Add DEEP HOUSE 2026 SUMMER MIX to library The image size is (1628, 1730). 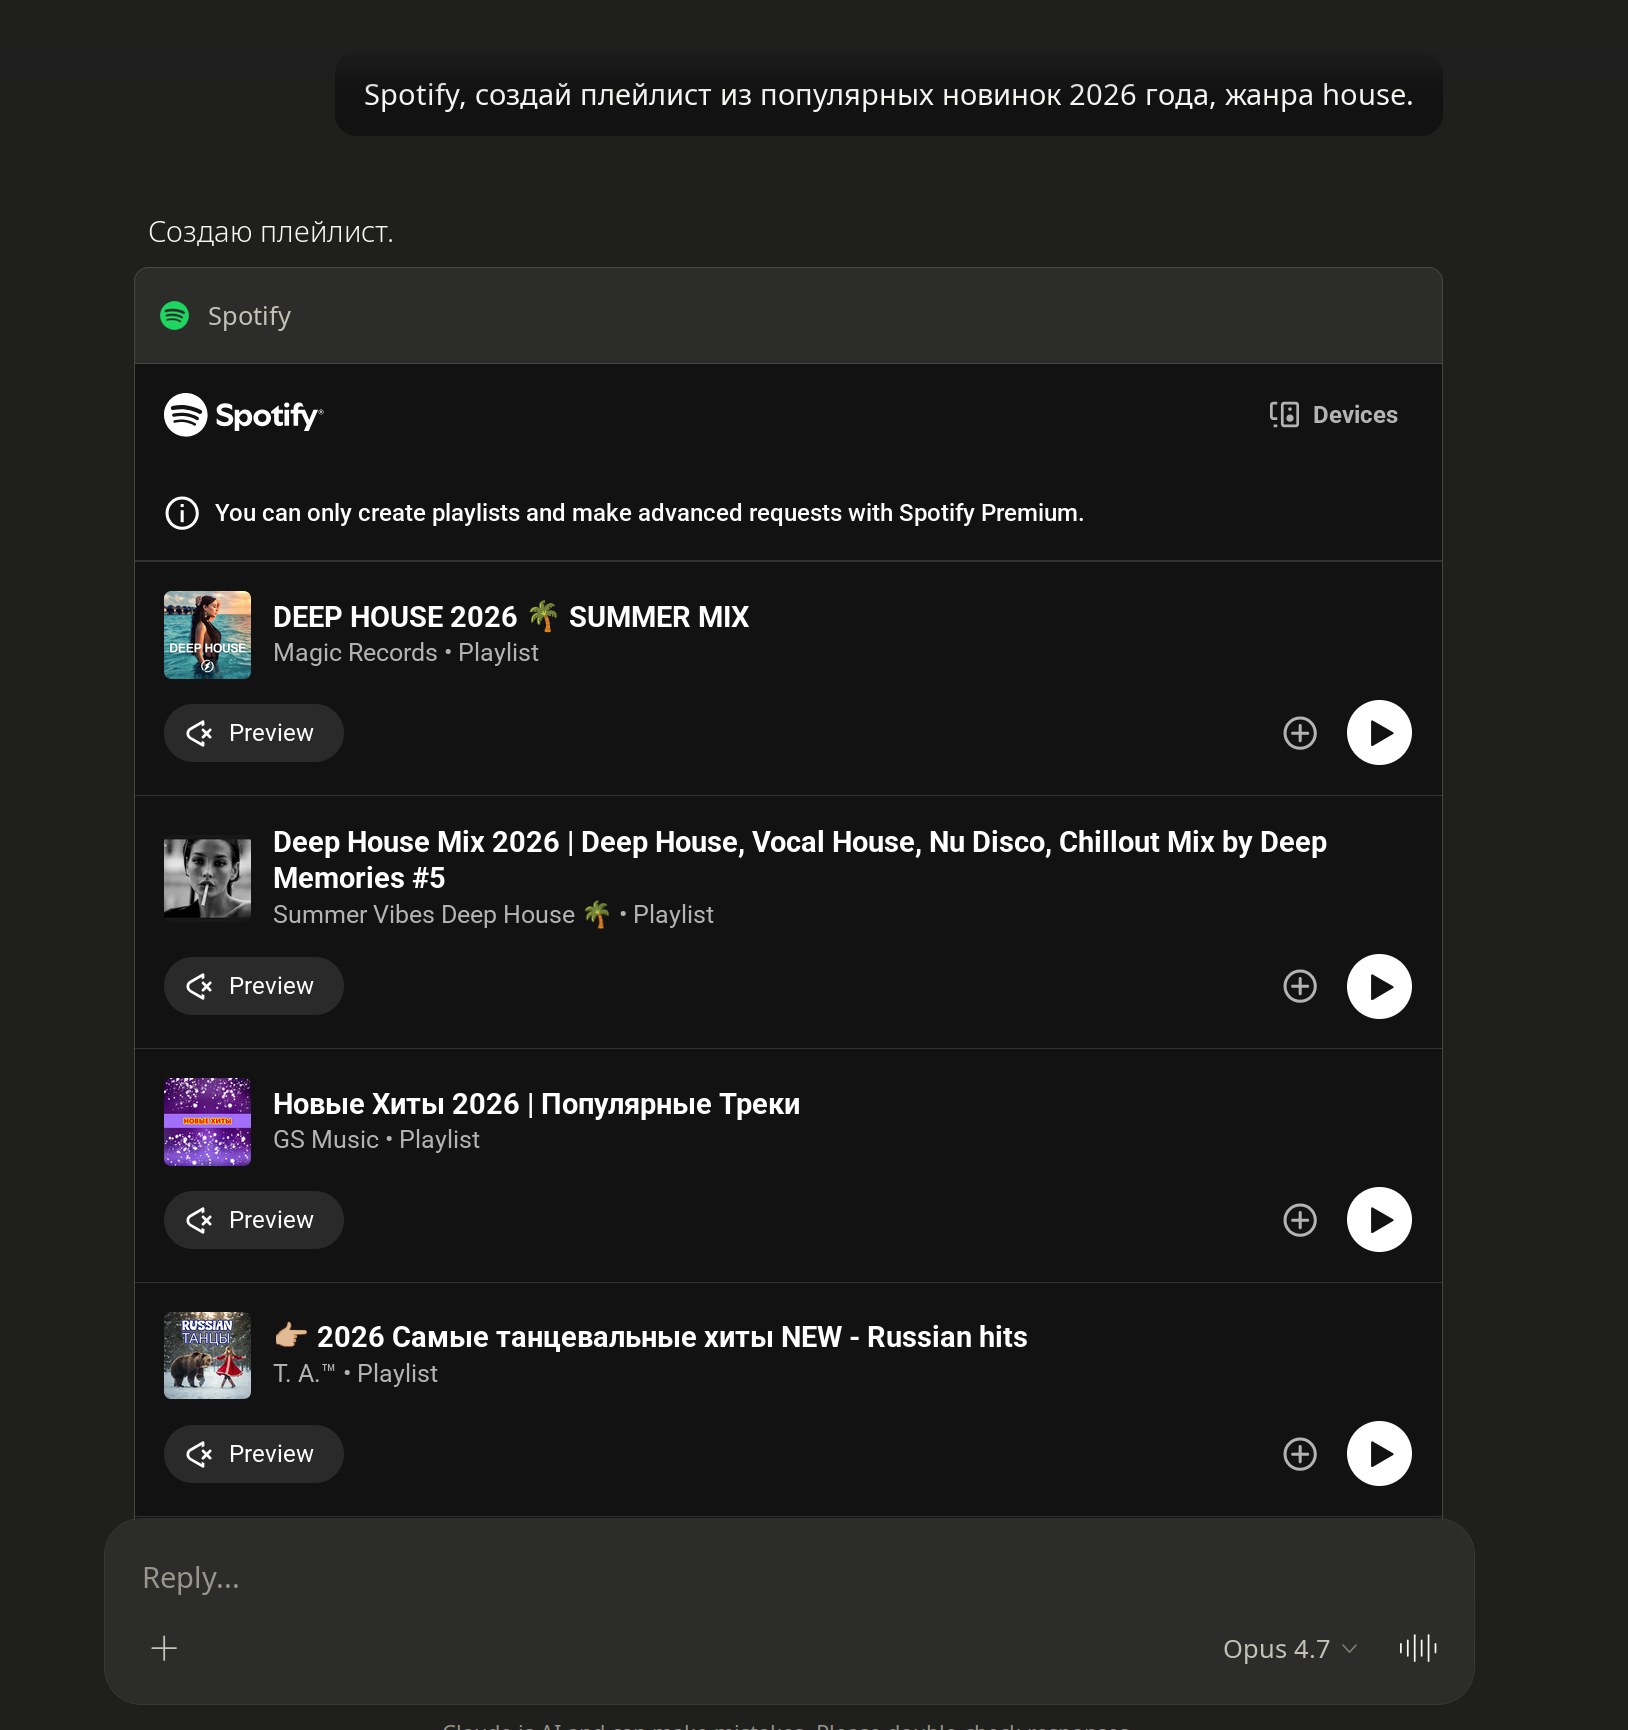tap(1299, 733)
